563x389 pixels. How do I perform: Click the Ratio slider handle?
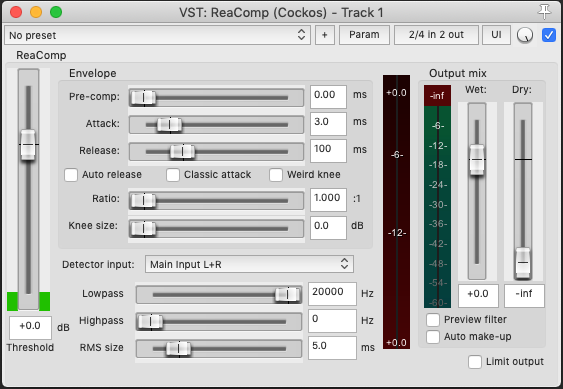(x=144, y=200)
